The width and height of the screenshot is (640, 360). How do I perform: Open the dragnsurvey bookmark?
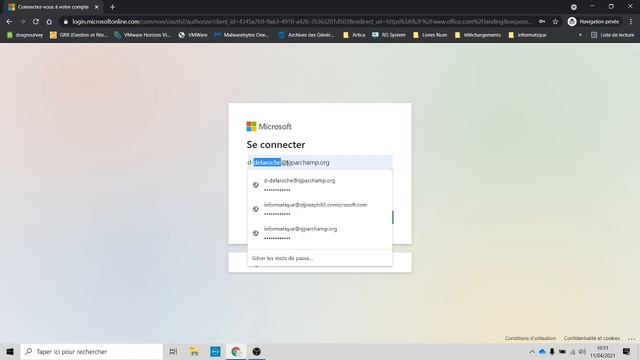[x=25, y=35]
